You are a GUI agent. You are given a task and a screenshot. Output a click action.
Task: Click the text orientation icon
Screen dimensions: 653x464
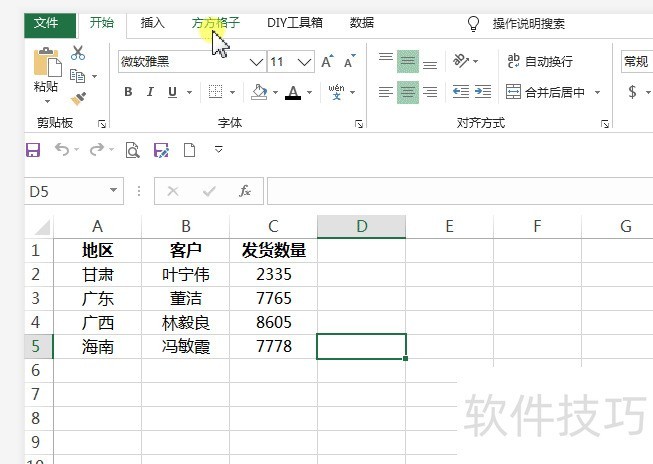click(x=461, y=61)
